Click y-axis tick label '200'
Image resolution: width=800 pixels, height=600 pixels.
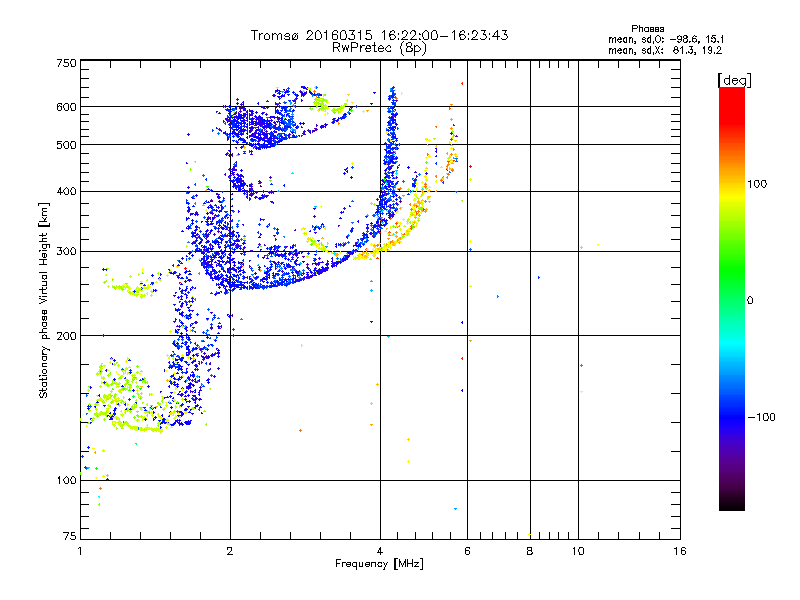(x=66, y=336)
